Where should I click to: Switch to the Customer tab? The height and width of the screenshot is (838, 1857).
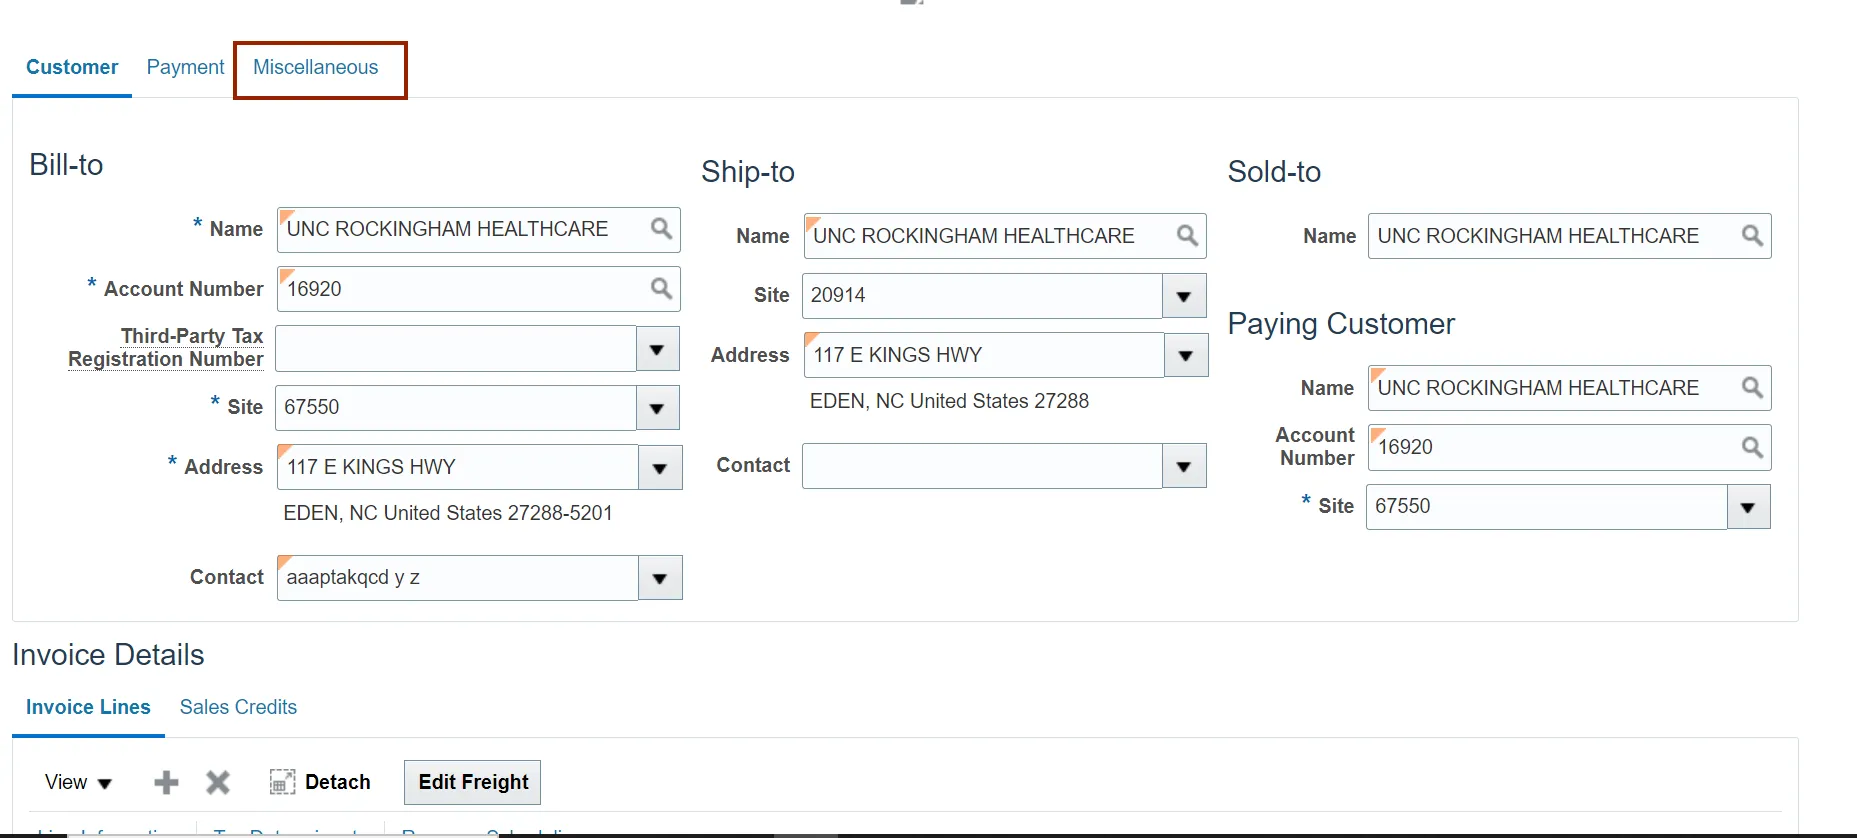point(72,67)
